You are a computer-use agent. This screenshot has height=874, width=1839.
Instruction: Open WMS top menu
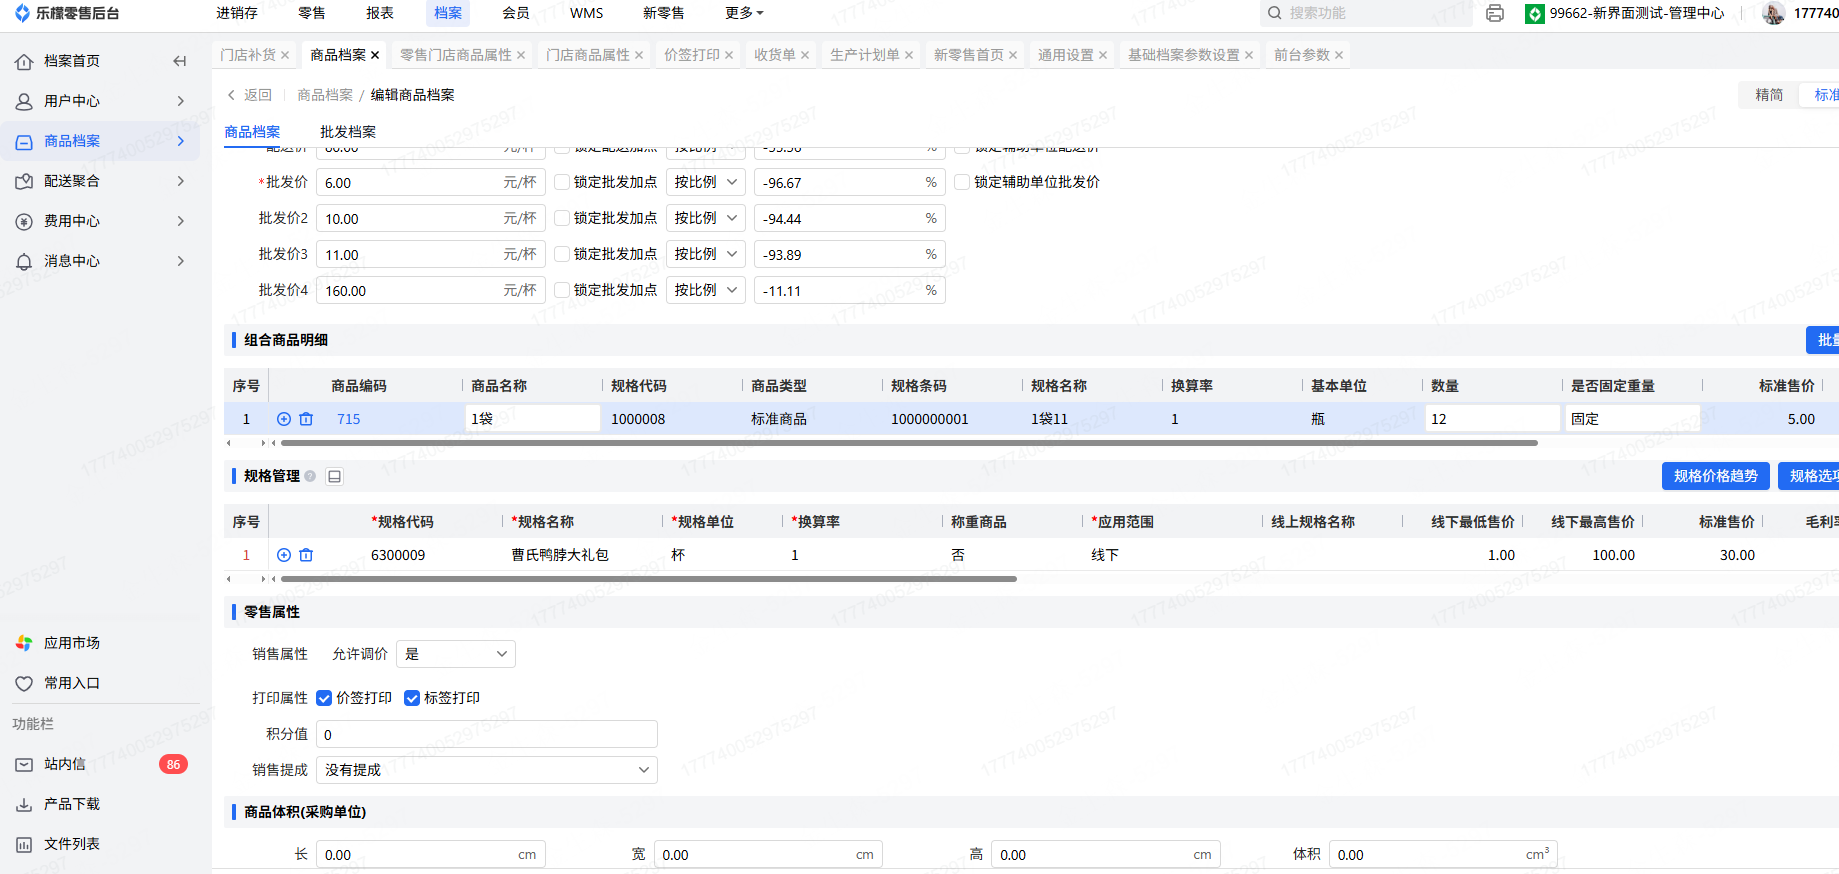pos(587,13)
